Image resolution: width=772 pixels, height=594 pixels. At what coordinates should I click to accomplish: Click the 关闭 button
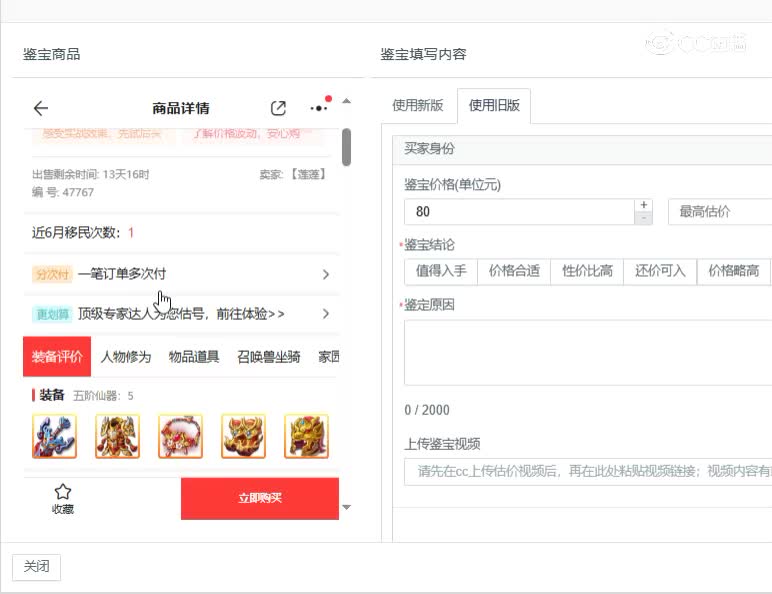tap(36, 567)
